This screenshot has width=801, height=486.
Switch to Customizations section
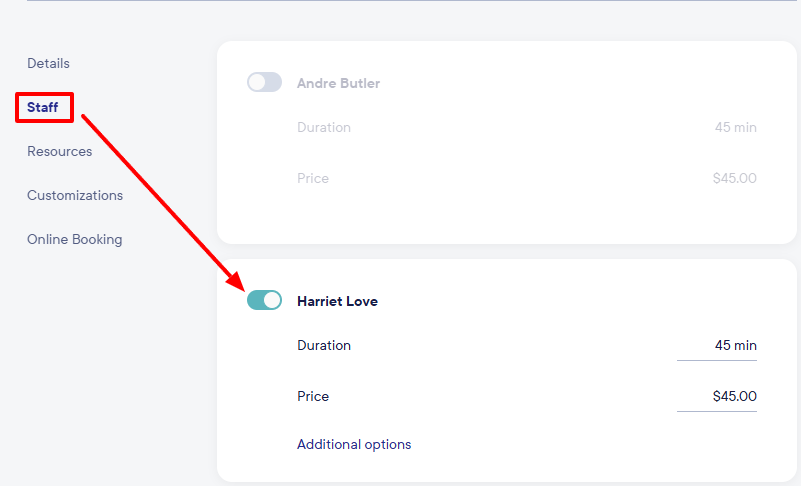75,195
